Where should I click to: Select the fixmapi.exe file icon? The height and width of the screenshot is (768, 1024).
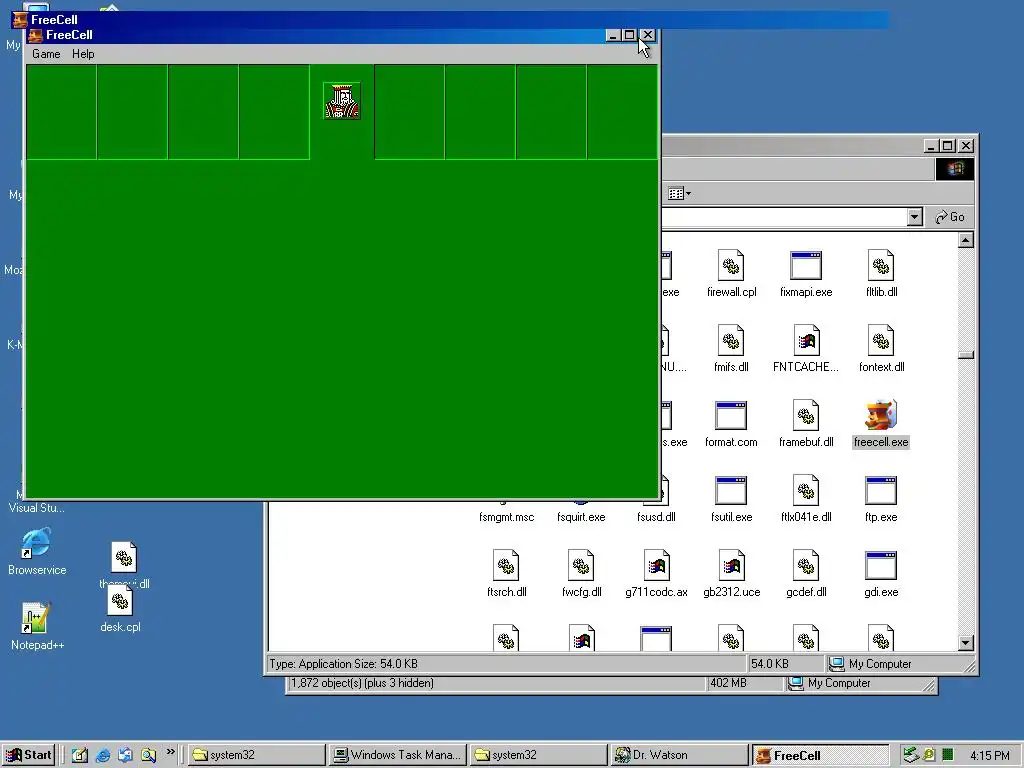[806, 274]
